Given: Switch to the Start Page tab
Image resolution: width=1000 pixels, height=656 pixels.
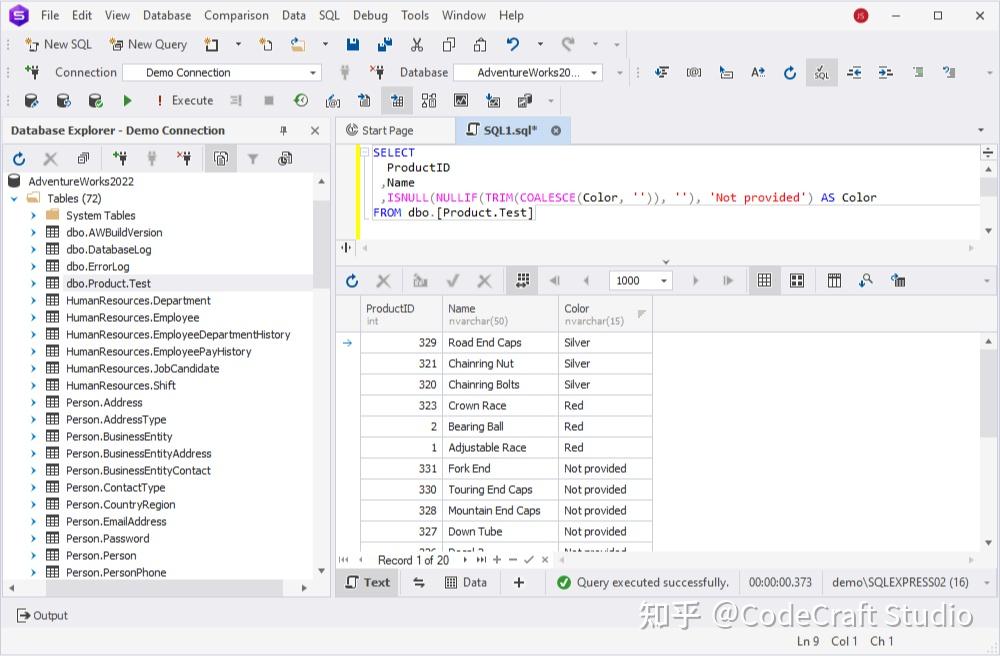Looking at the screenshot, I should point(392,130).
